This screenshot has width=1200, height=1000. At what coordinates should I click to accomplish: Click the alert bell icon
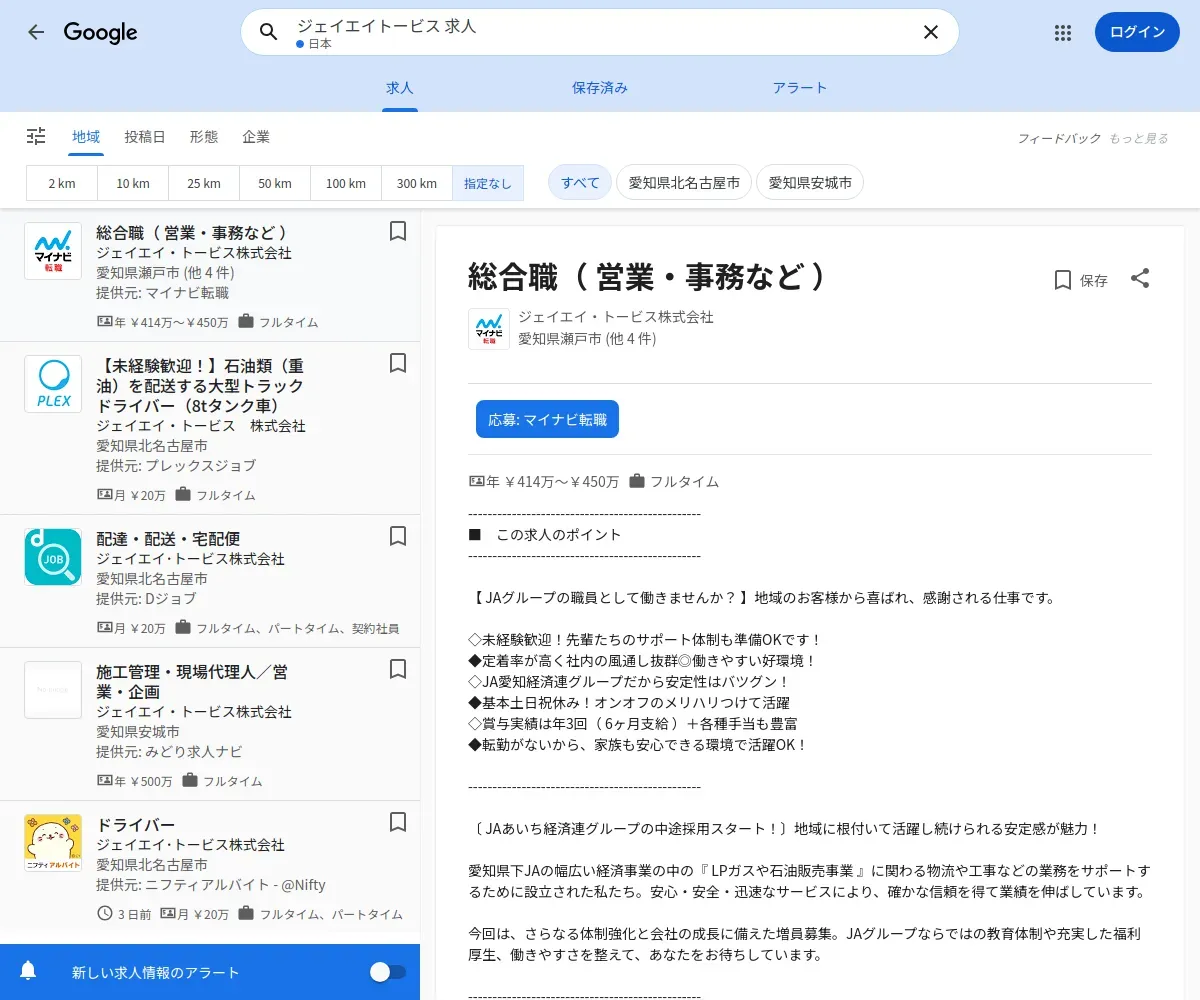[28, 971]
